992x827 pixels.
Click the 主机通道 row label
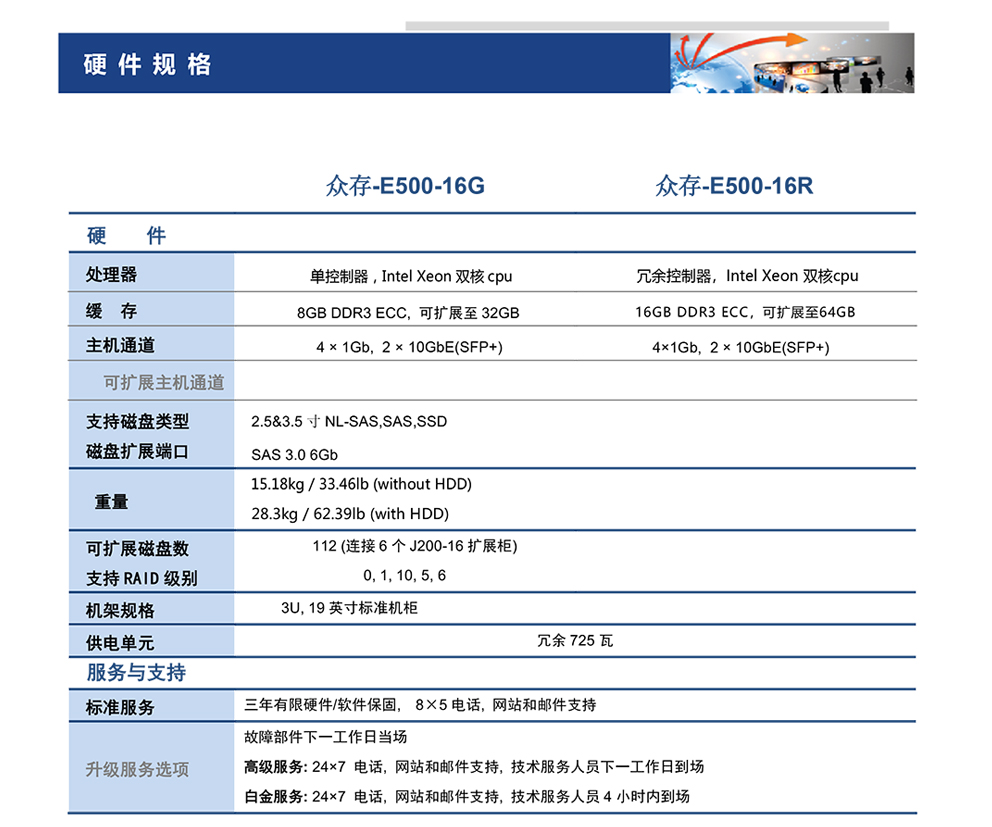pos(120,345)
